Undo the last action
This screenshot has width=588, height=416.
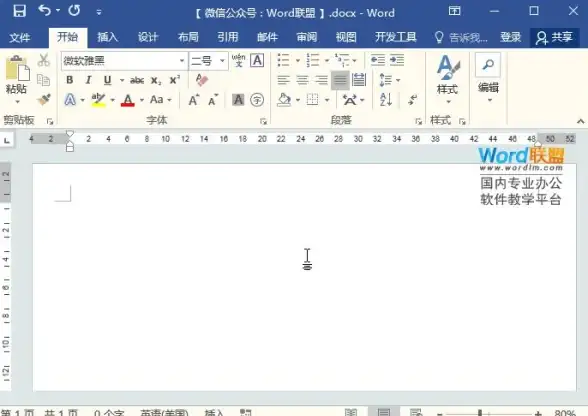pos(45,11)
